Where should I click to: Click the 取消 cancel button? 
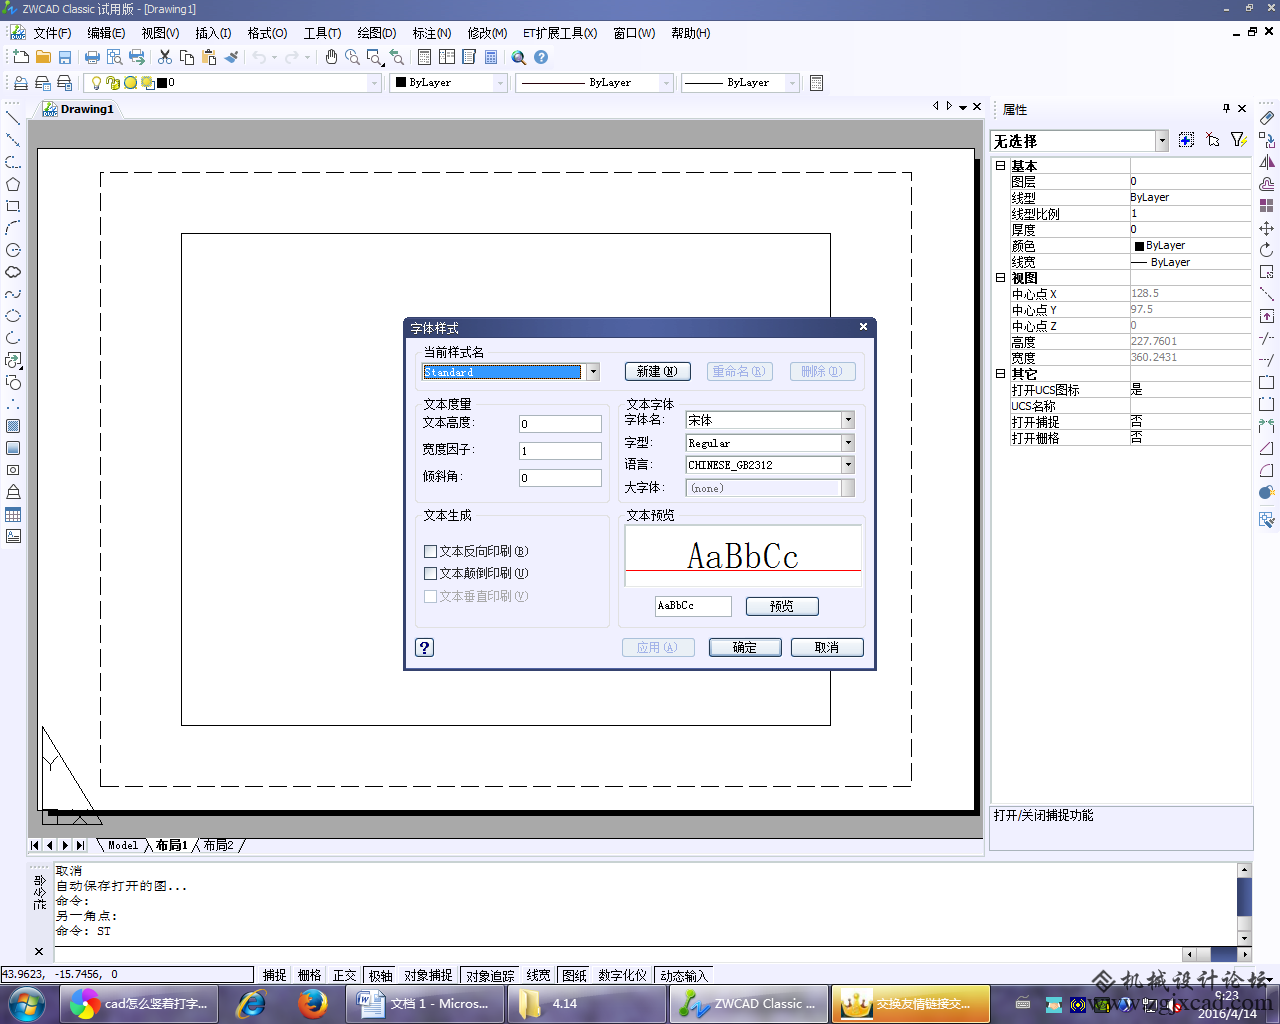(x=827, y=647)
